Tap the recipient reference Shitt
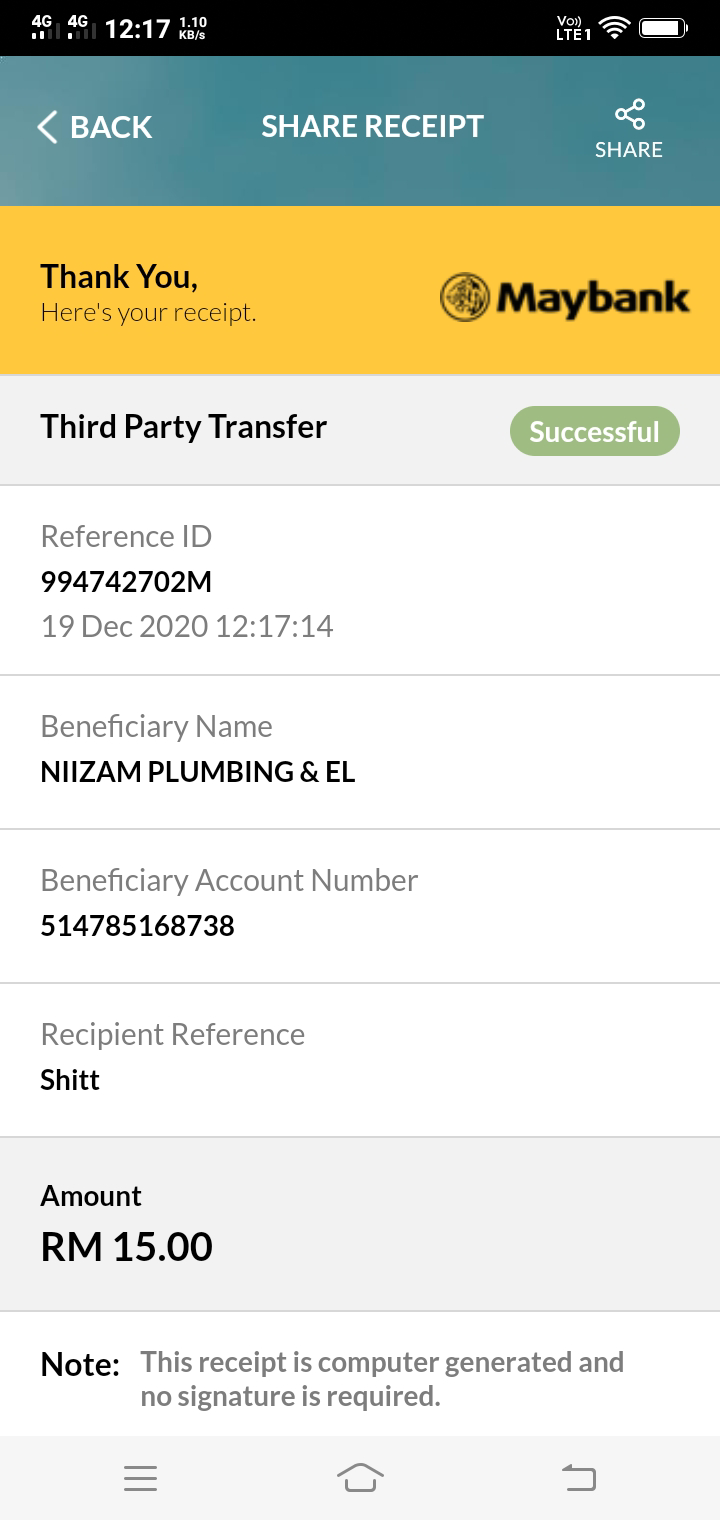 point(70,1080)
